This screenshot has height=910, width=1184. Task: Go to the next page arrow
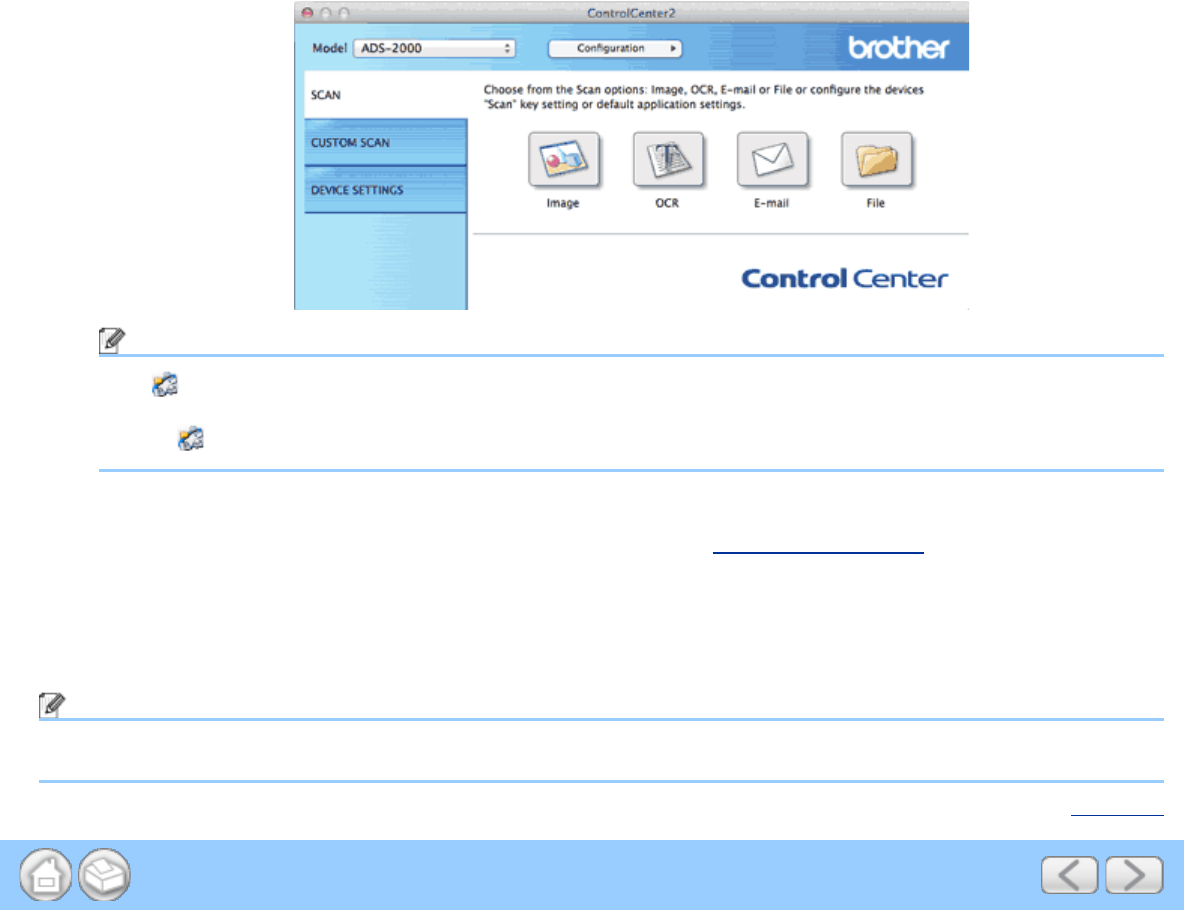point(1134,875)
